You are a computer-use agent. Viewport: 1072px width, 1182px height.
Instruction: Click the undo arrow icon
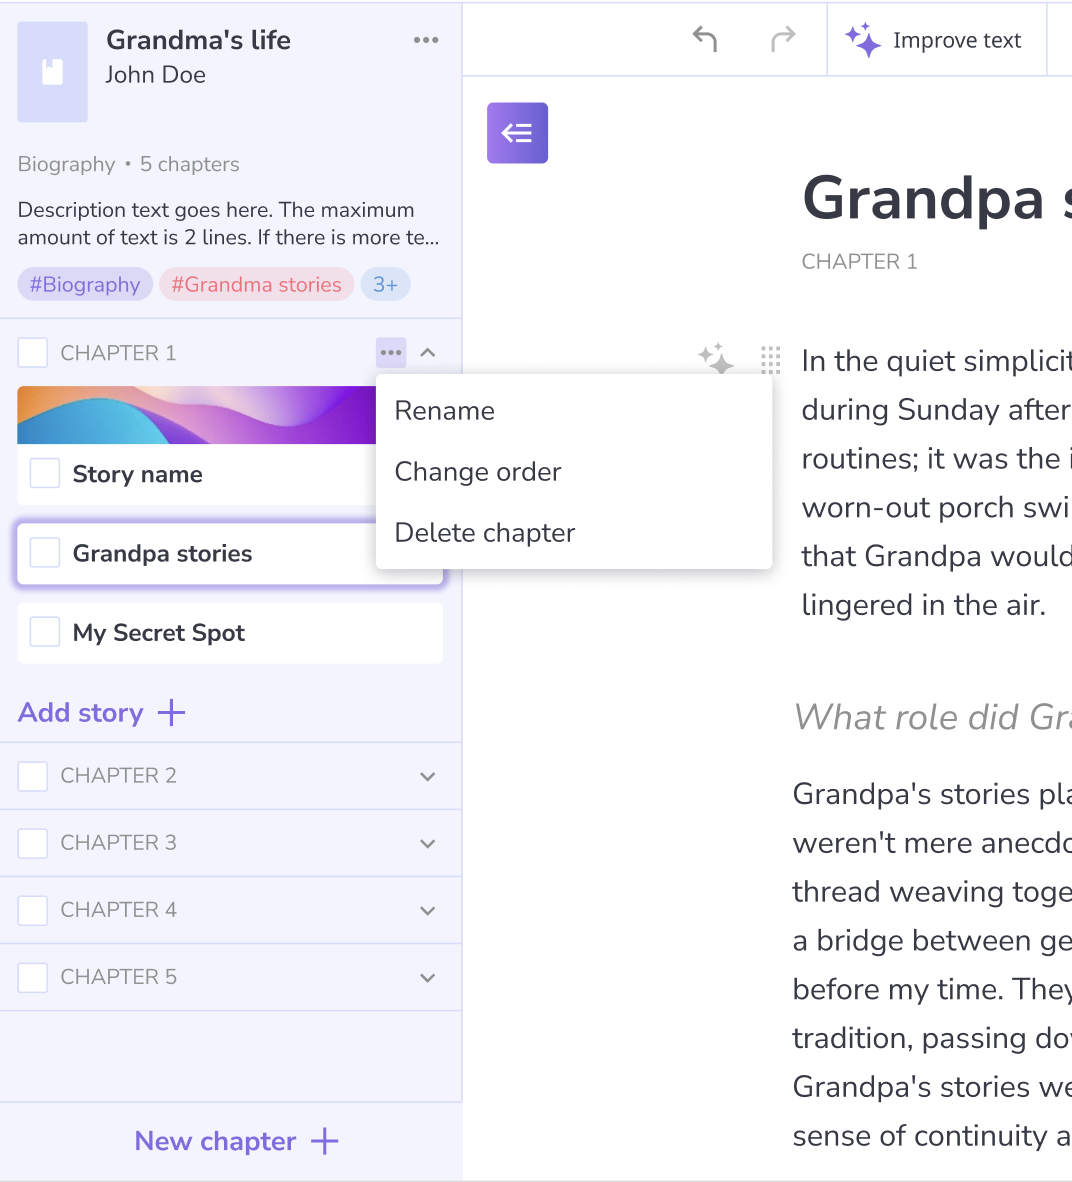click(705, 40)
